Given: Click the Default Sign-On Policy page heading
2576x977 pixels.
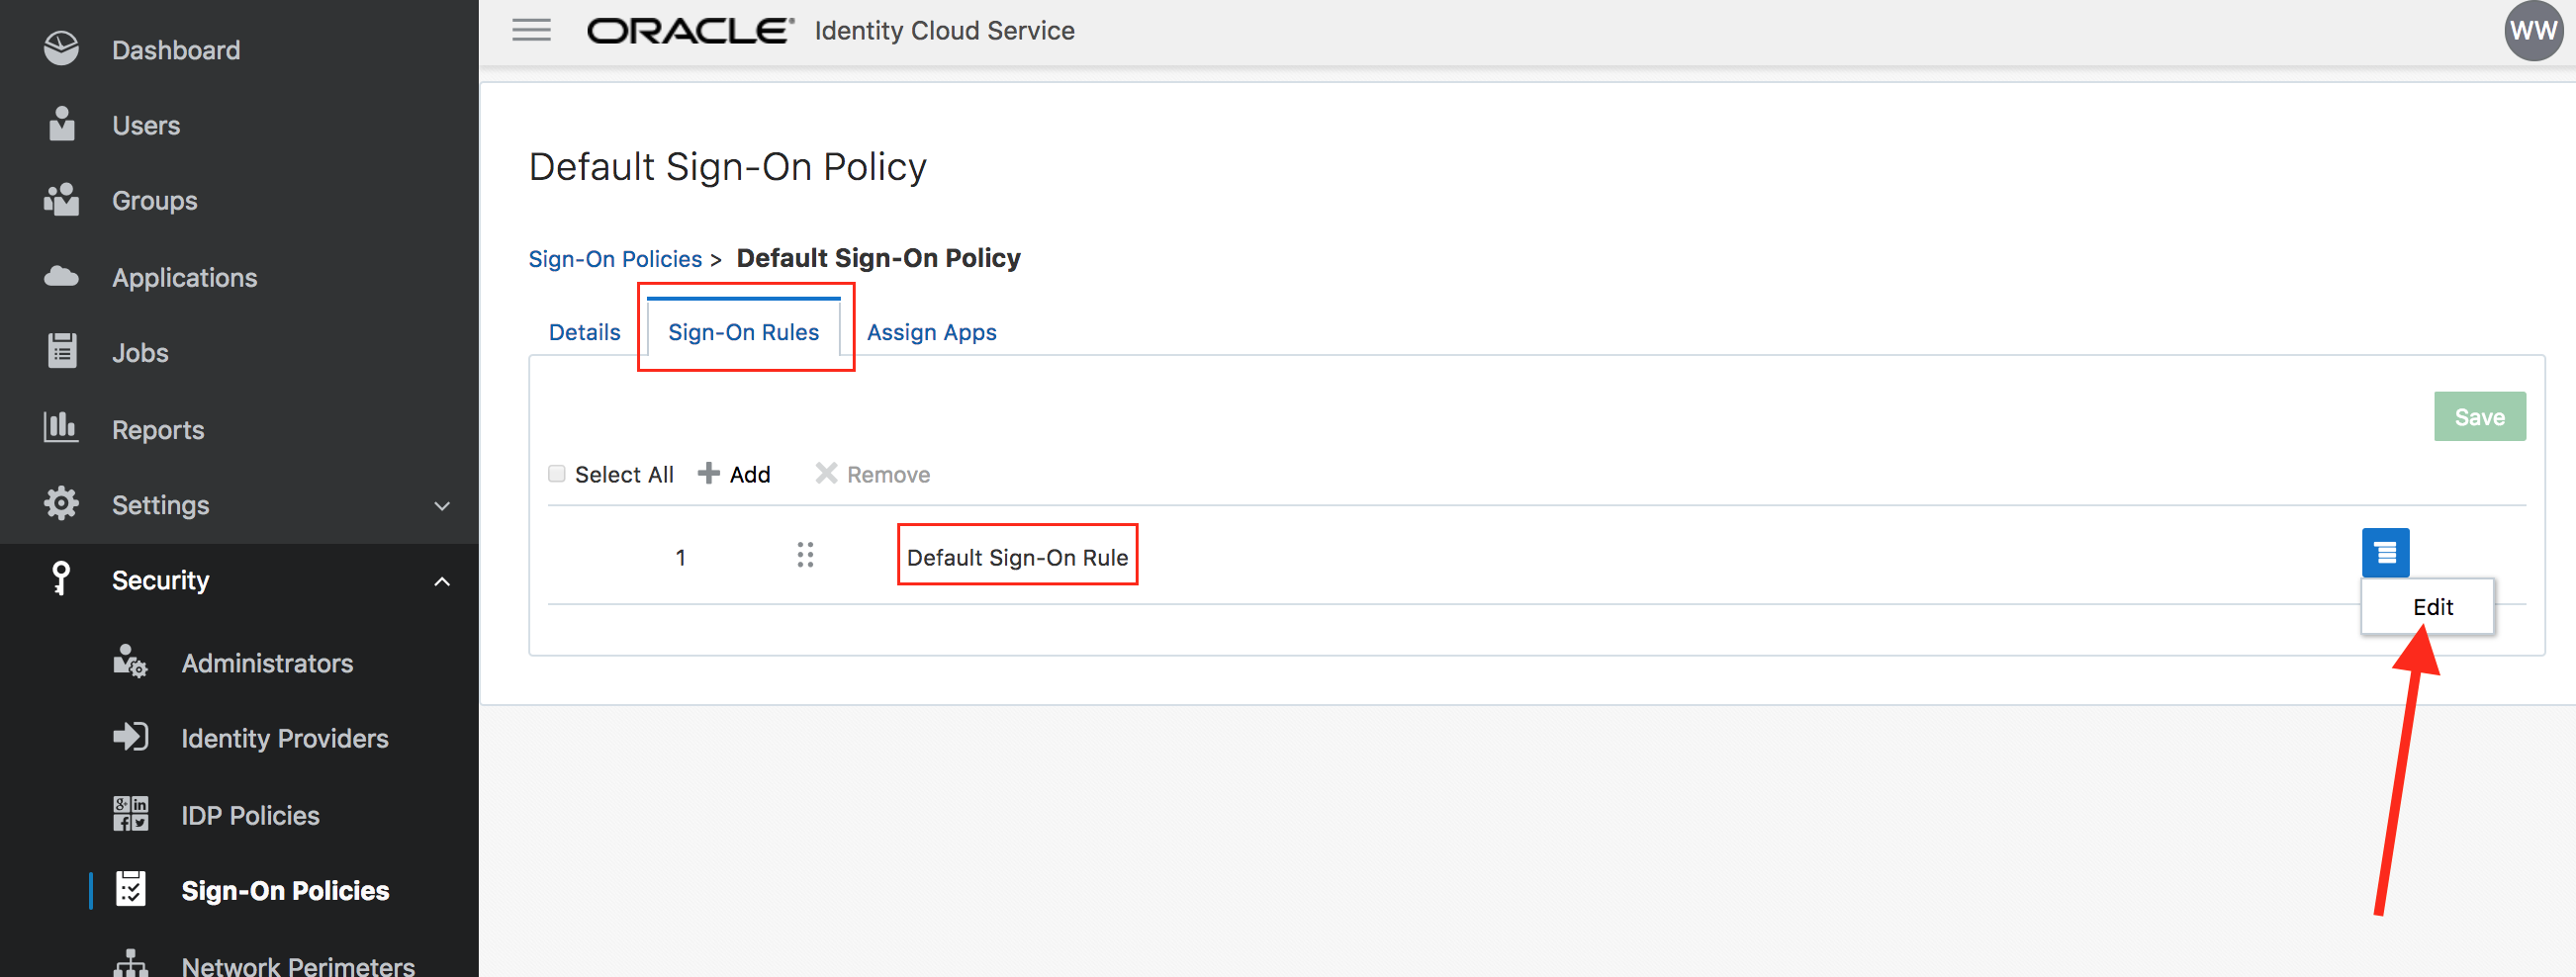Looking at the screenshot, I should click(727, 166).
